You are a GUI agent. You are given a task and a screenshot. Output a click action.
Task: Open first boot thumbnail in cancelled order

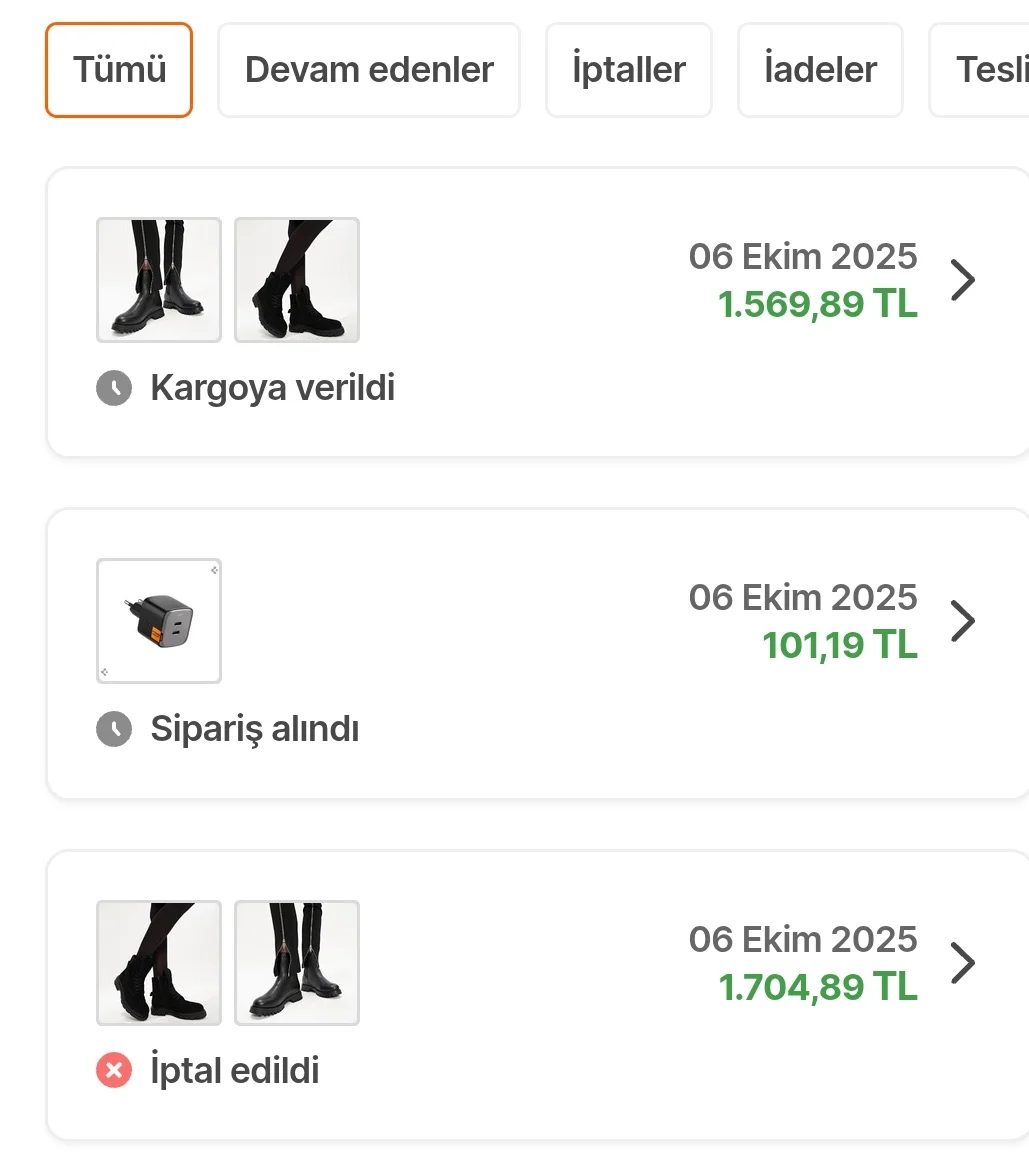tap(159, 963)
